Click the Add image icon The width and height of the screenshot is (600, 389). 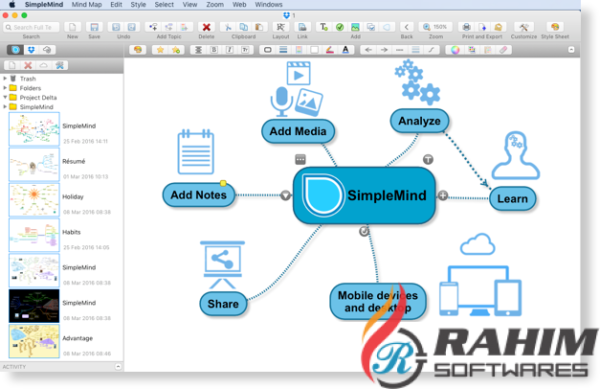pyautogui.click(x=355, y=27)
